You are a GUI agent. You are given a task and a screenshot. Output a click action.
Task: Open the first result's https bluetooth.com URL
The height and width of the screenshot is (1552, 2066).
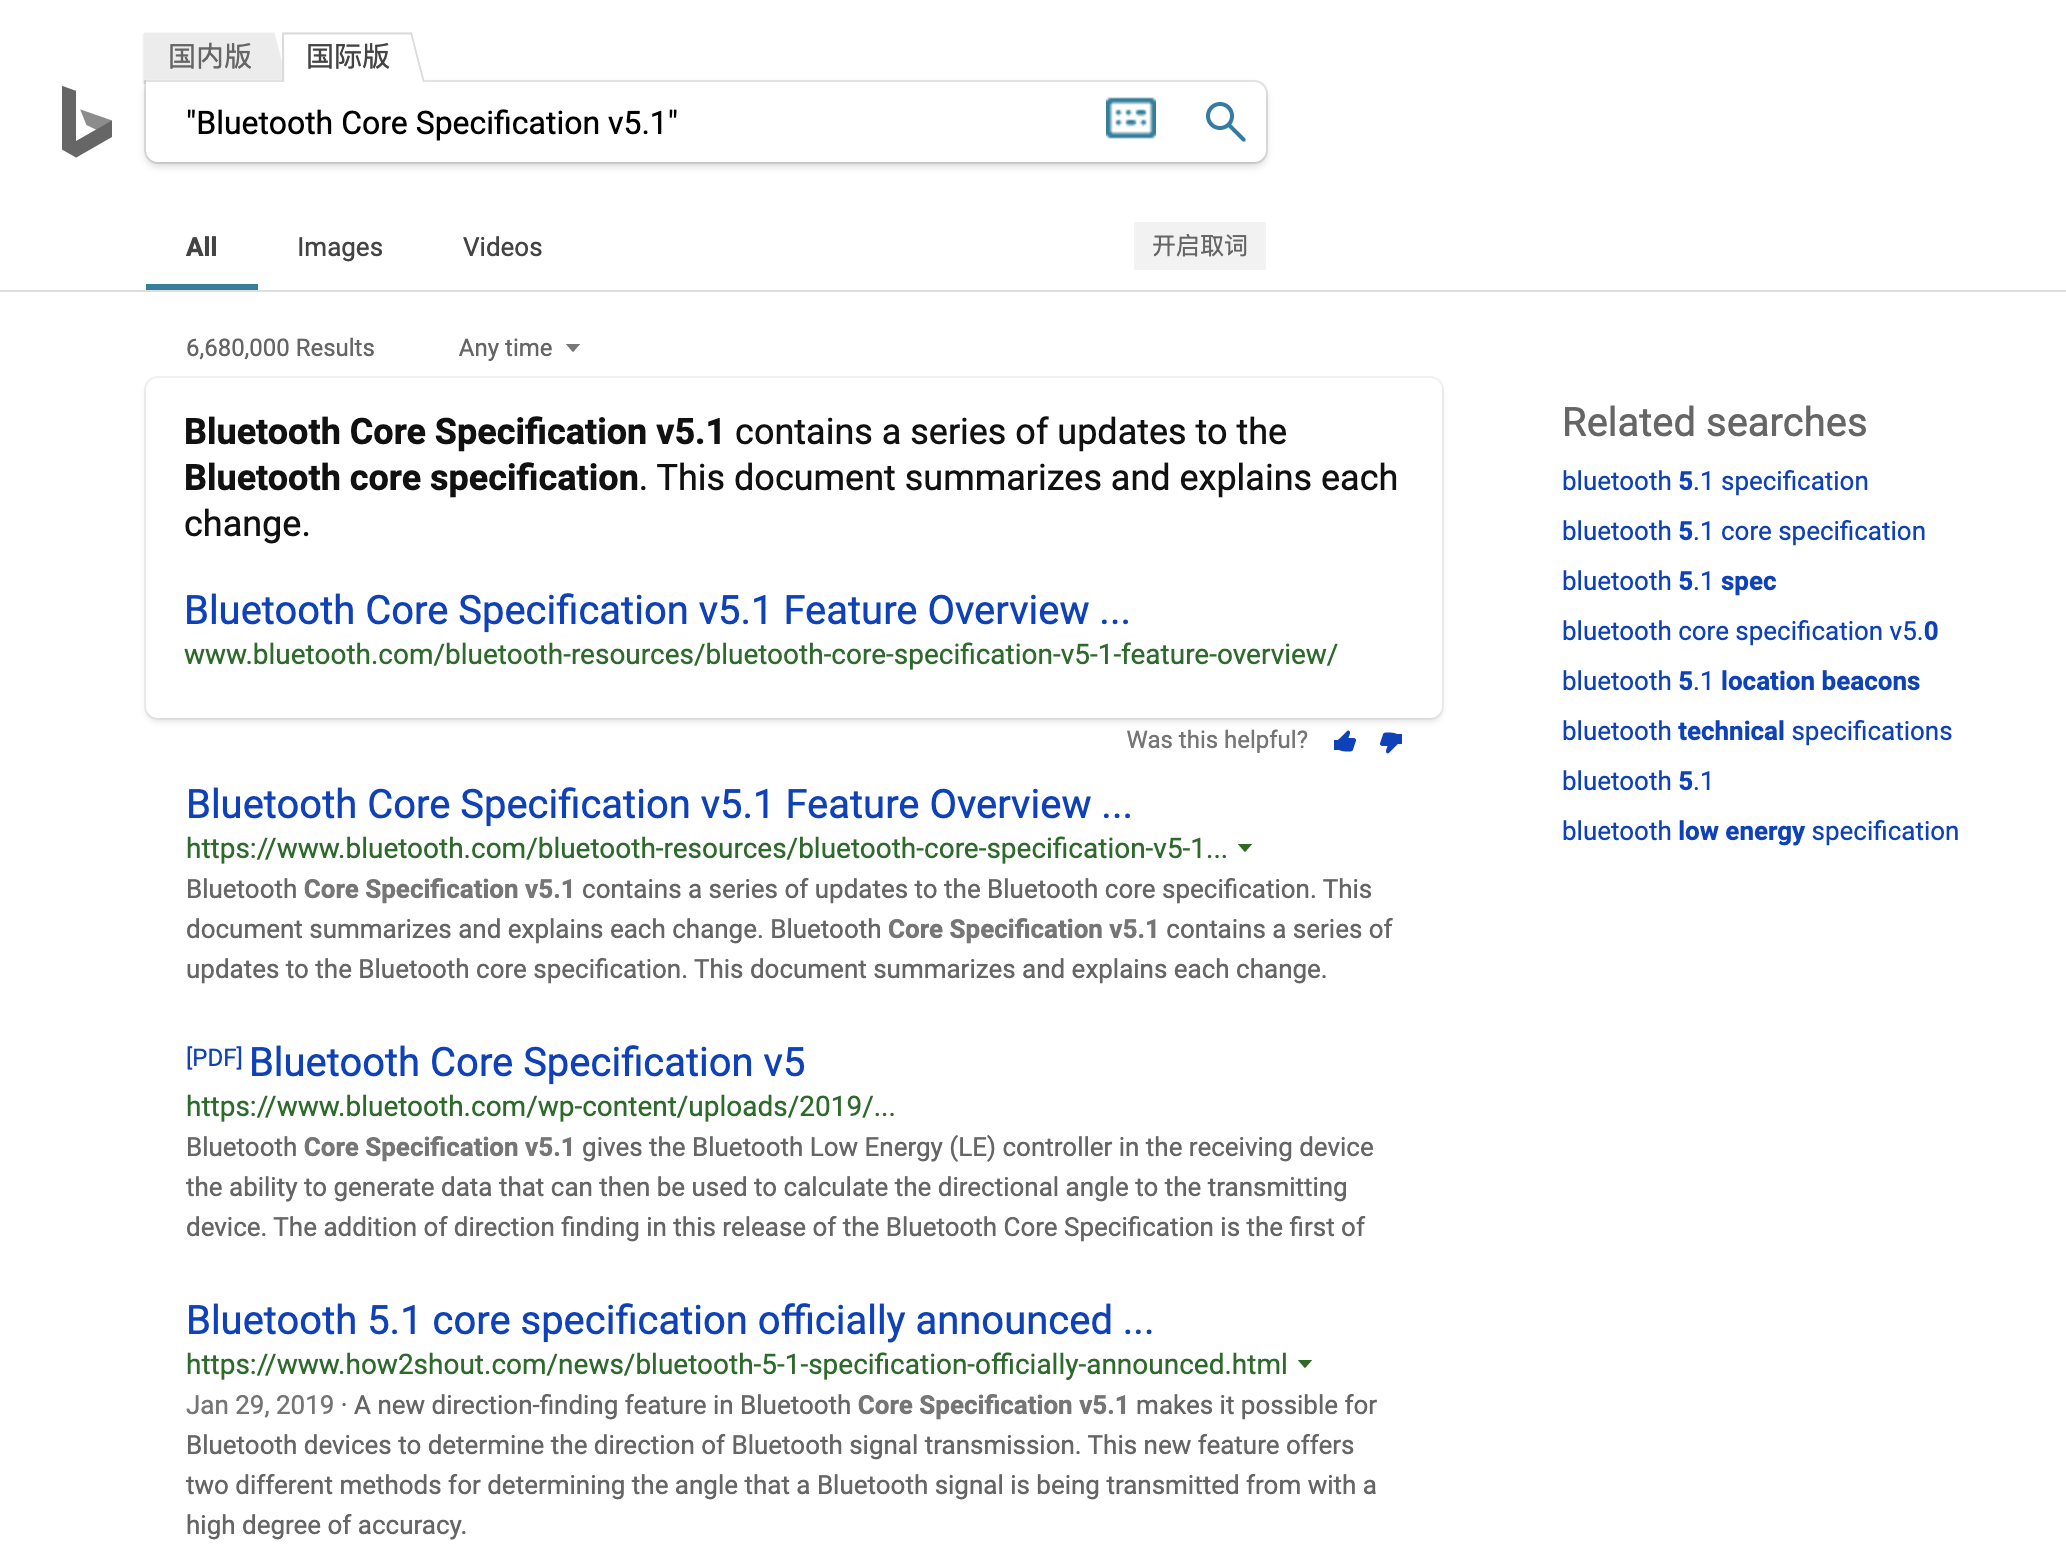point(706,848)
